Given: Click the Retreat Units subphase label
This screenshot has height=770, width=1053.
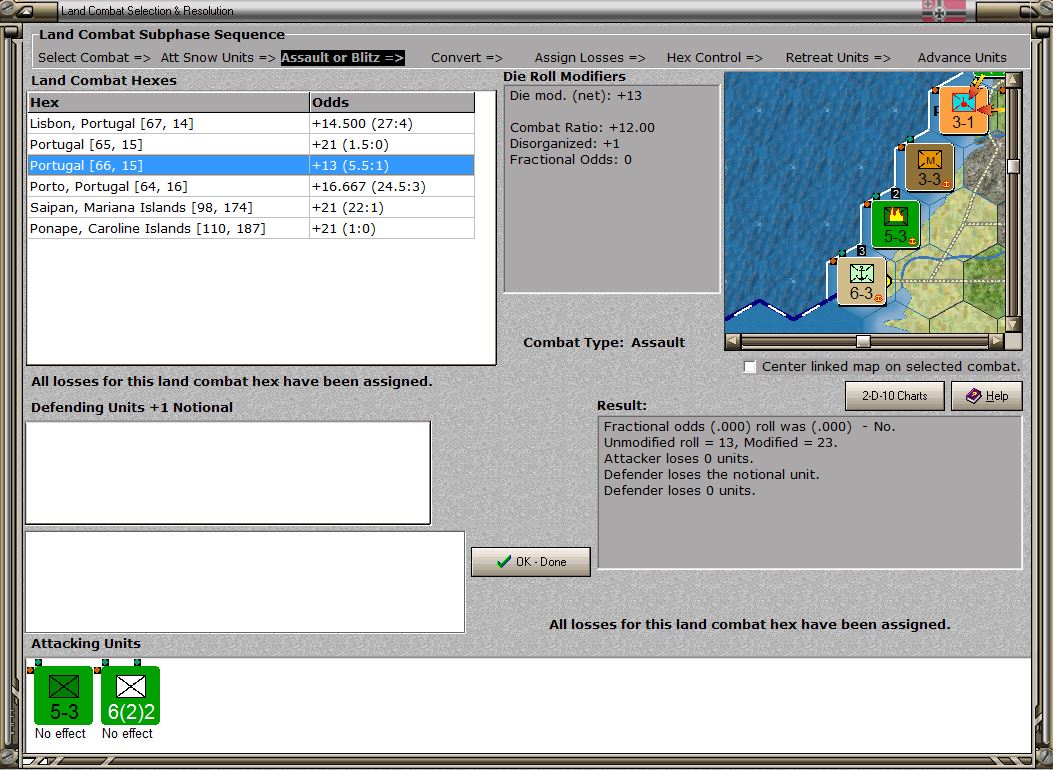Looking at the screenshot, I should pos(838,58).
